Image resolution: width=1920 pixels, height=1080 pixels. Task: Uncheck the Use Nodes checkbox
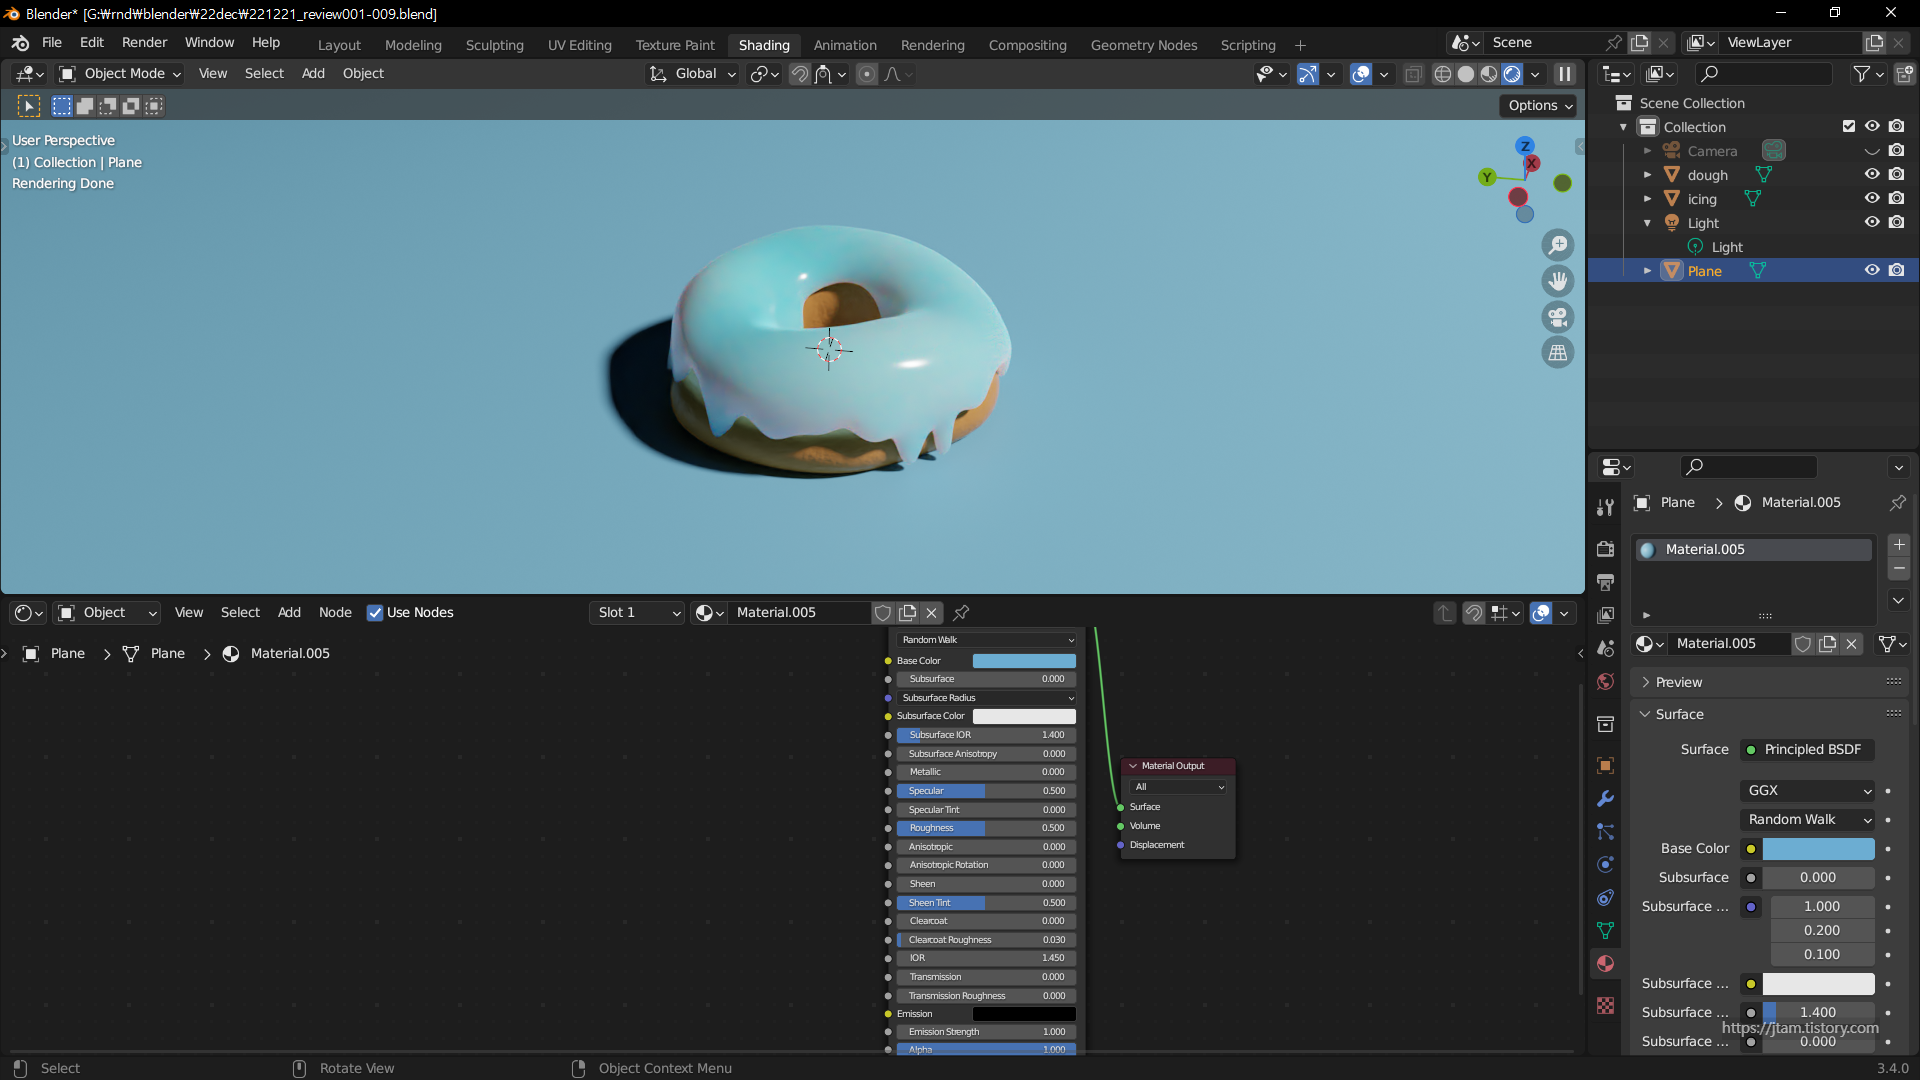tap(375, 612)
